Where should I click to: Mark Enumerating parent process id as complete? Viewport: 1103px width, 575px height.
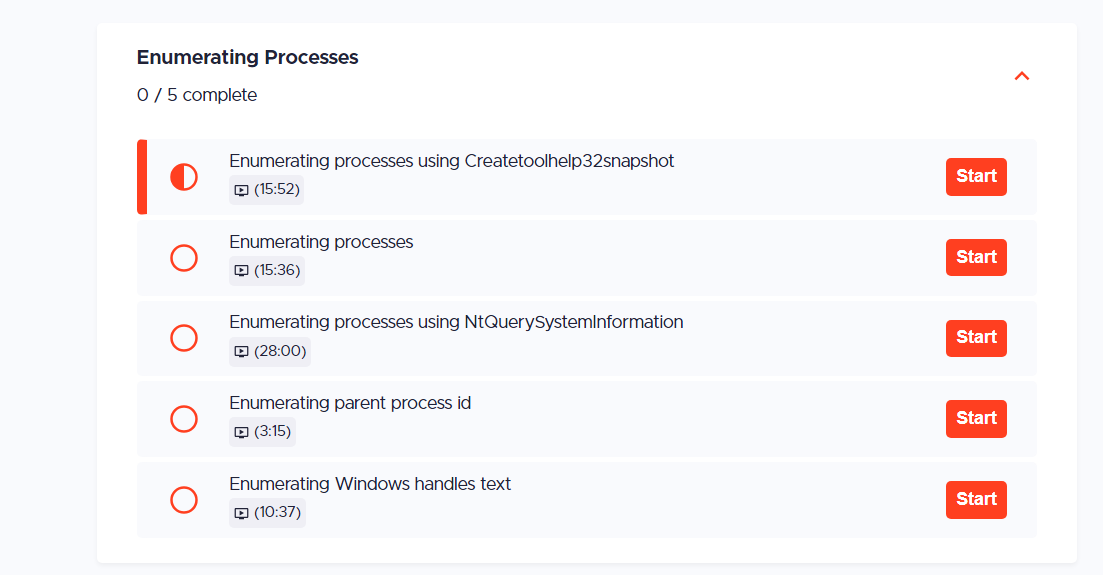[184, 419]
